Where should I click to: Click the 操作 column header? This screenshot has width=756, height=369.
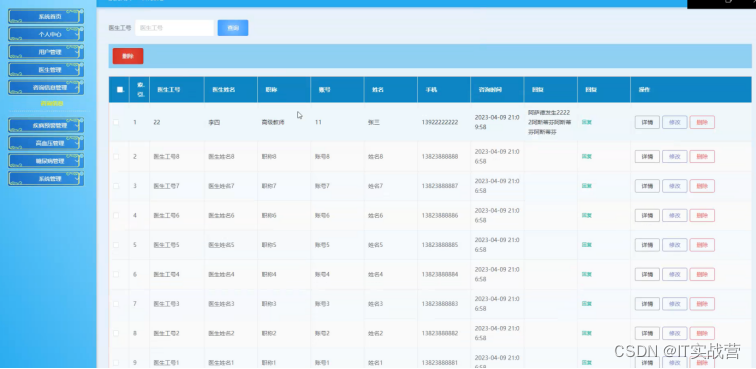pos(645,90)
